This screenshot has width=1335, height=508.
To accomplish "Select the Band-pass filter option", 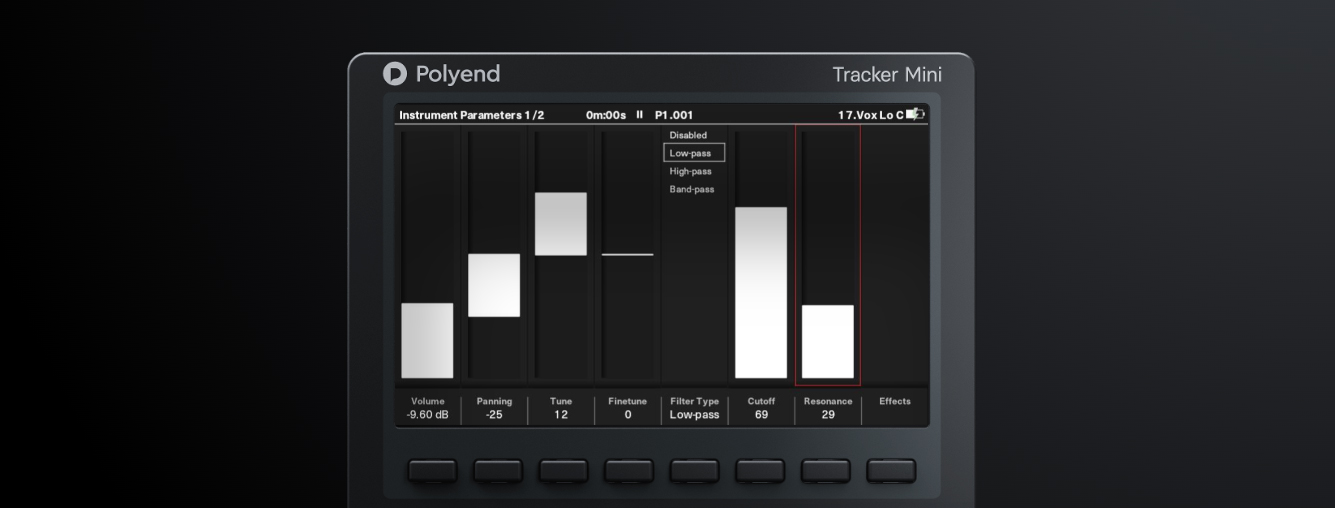I will [692, 189].
